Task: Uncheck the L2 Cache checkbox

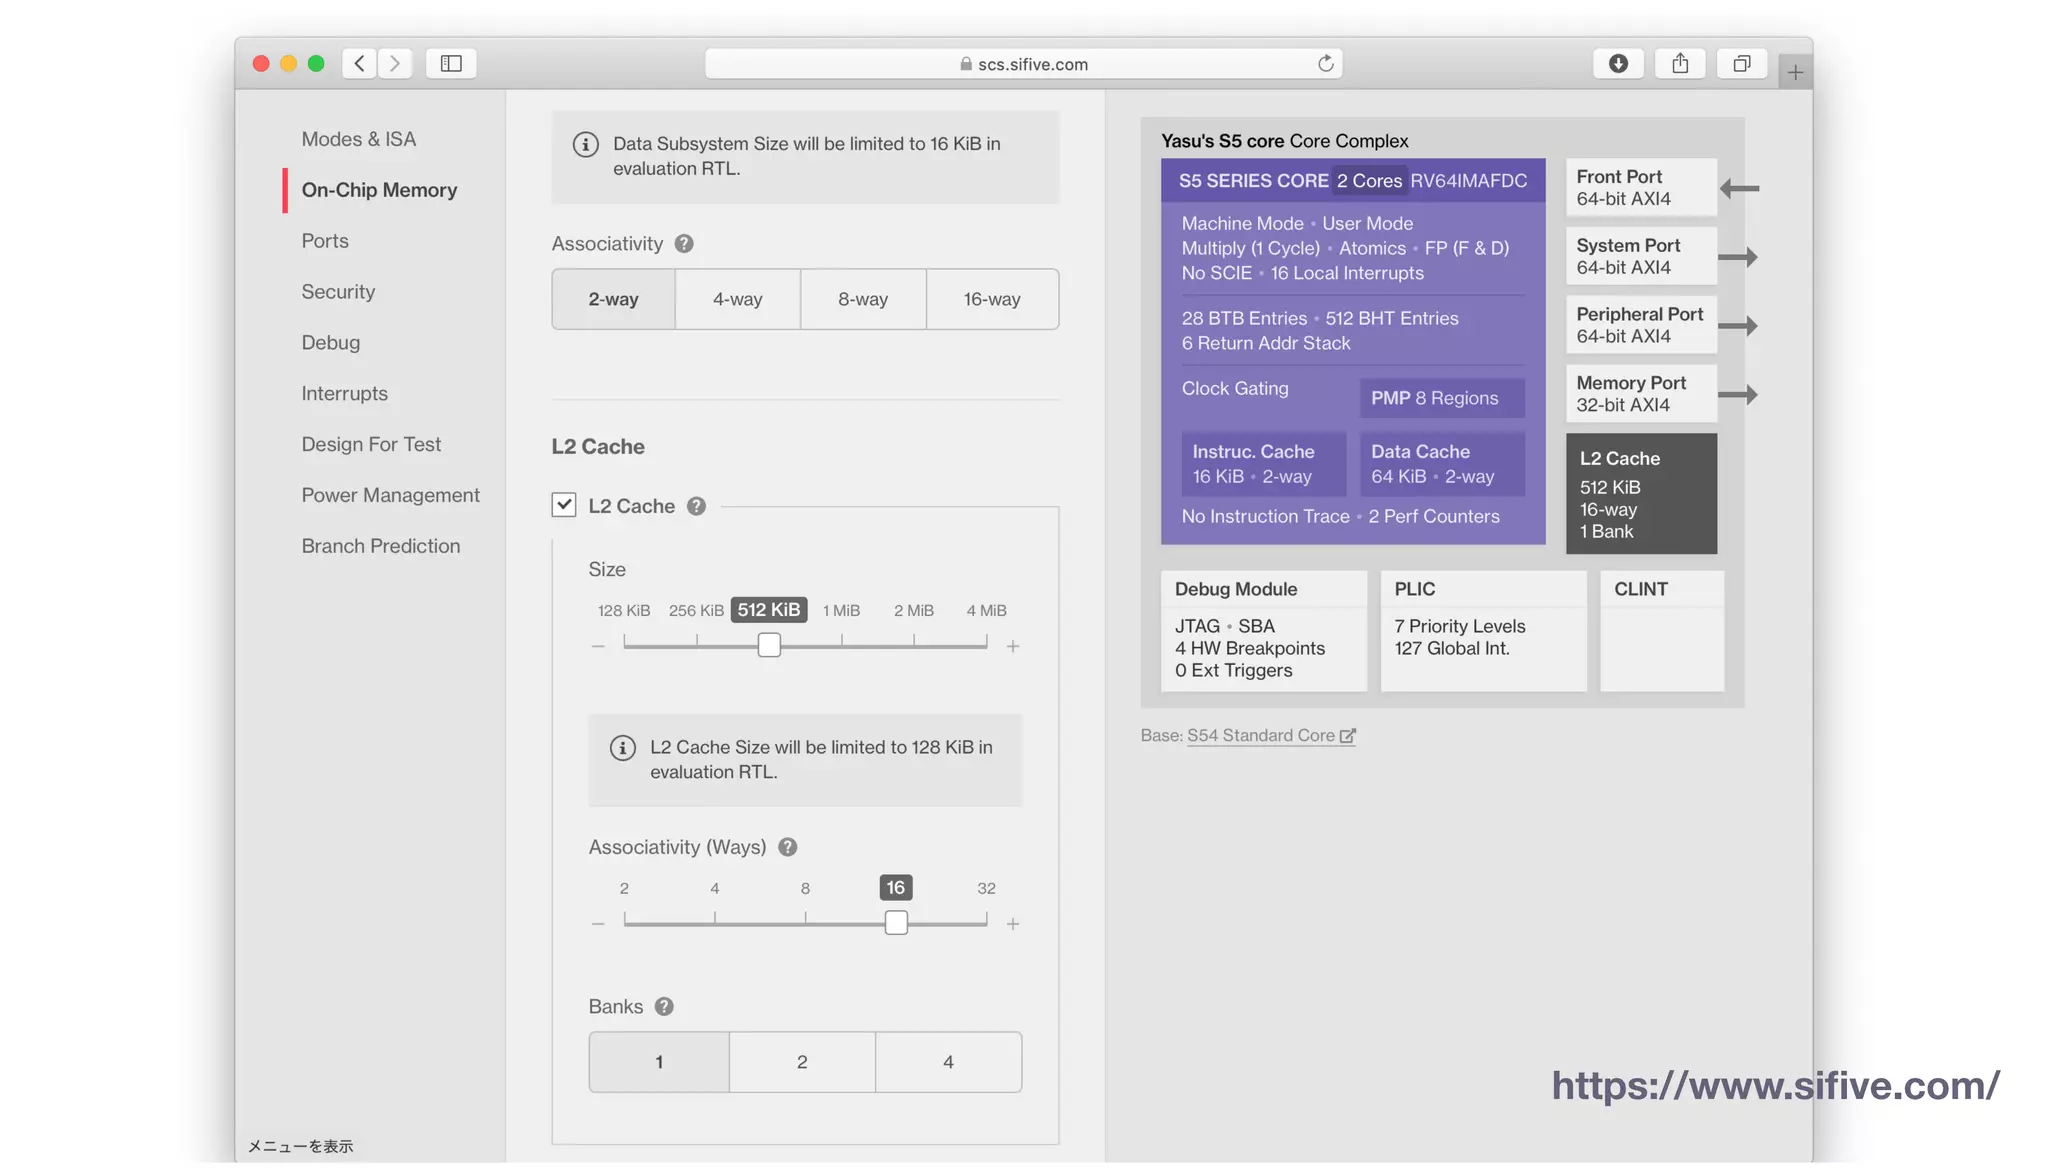Action: [564, 505]
